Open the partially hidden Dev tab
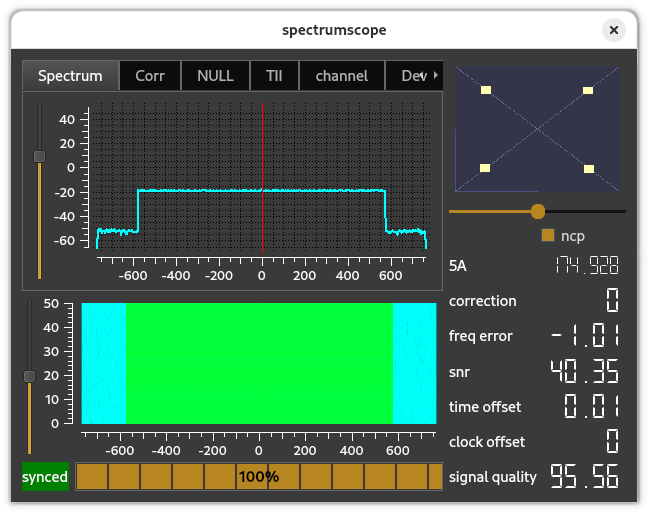The image size is (648, 513). pyautogui.click(x=412, y=76)
